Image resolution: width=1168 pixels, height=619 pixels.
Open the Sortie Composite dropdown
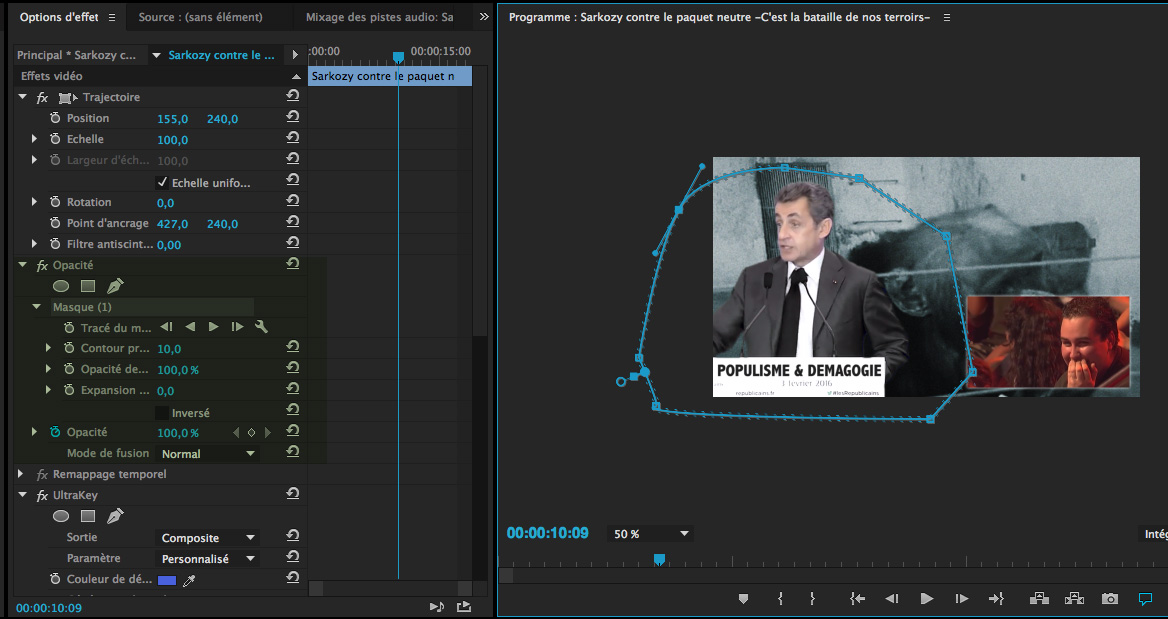[208, 538]
